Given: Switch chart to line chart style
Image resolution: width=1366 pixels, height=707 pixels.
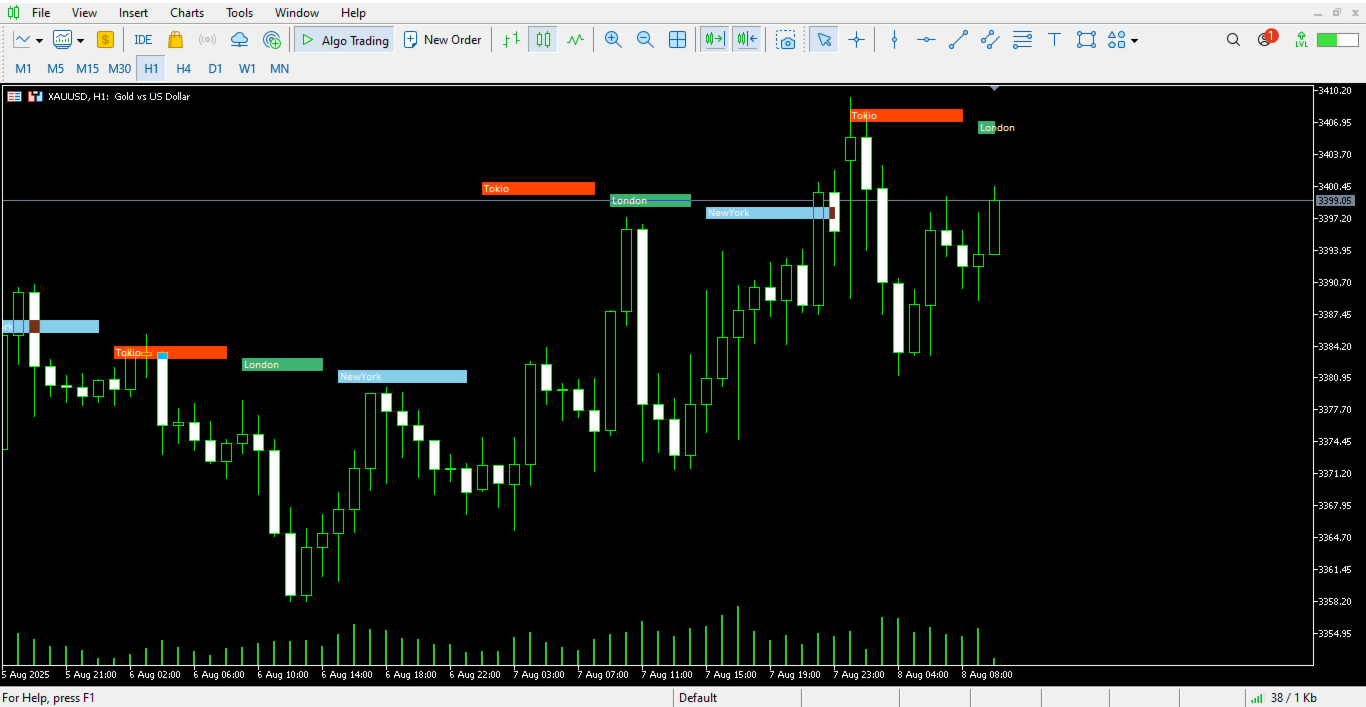Looking at the screenshot, I should 575,40.
